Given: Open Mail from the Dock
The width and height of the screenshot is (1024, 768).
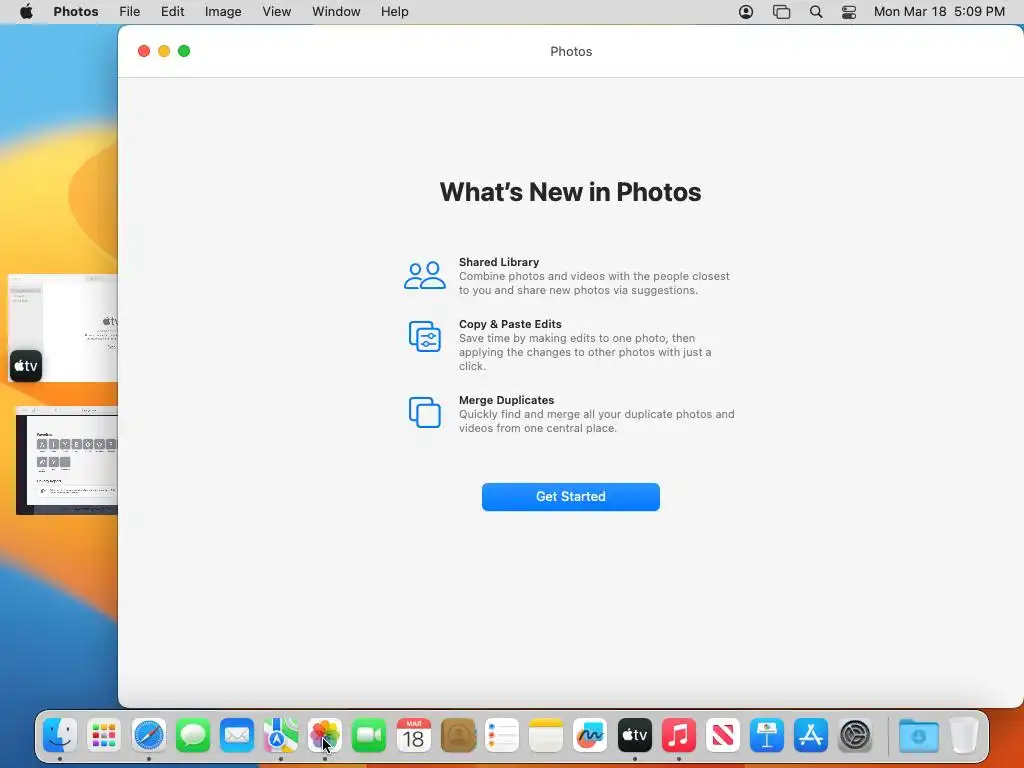Looking at the screenshot, I should point(236,735).
